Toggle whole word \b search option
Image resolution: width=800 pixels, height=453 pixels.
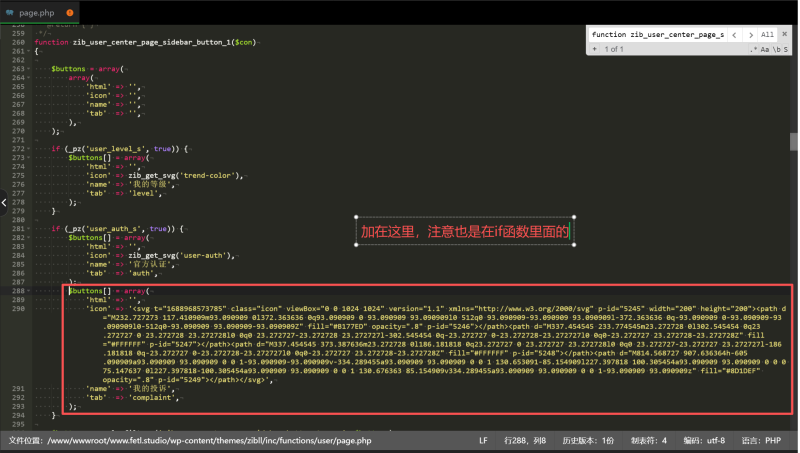coord(776,48)
